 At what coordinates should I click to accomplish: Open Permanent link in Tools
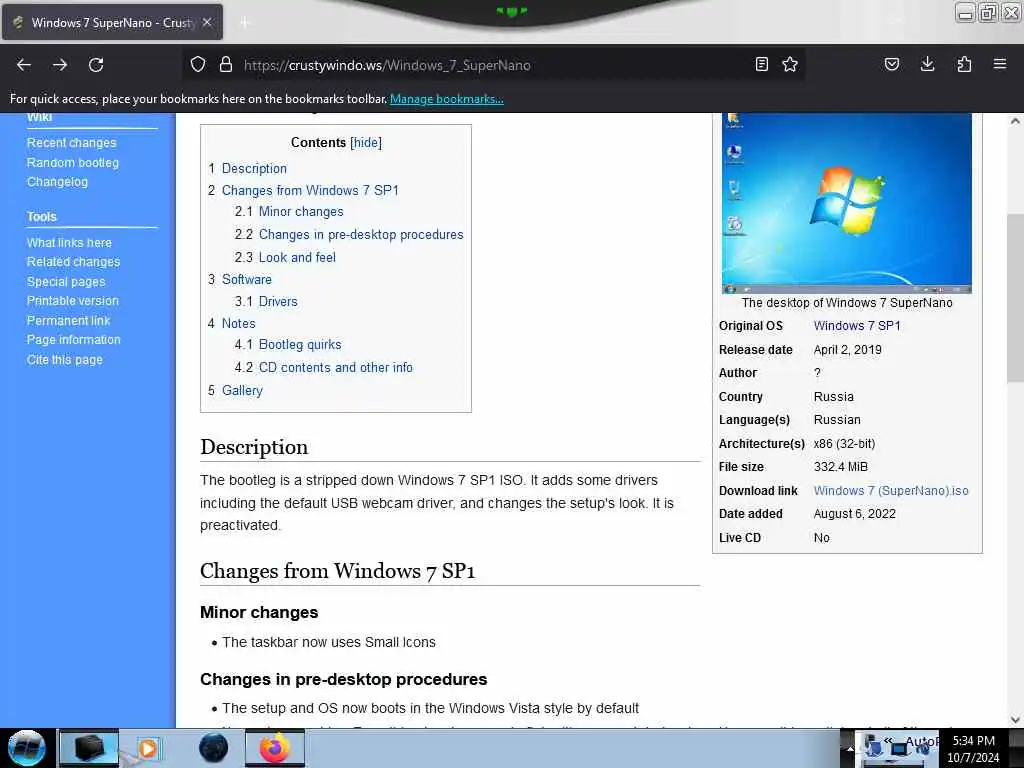[69, 321]
